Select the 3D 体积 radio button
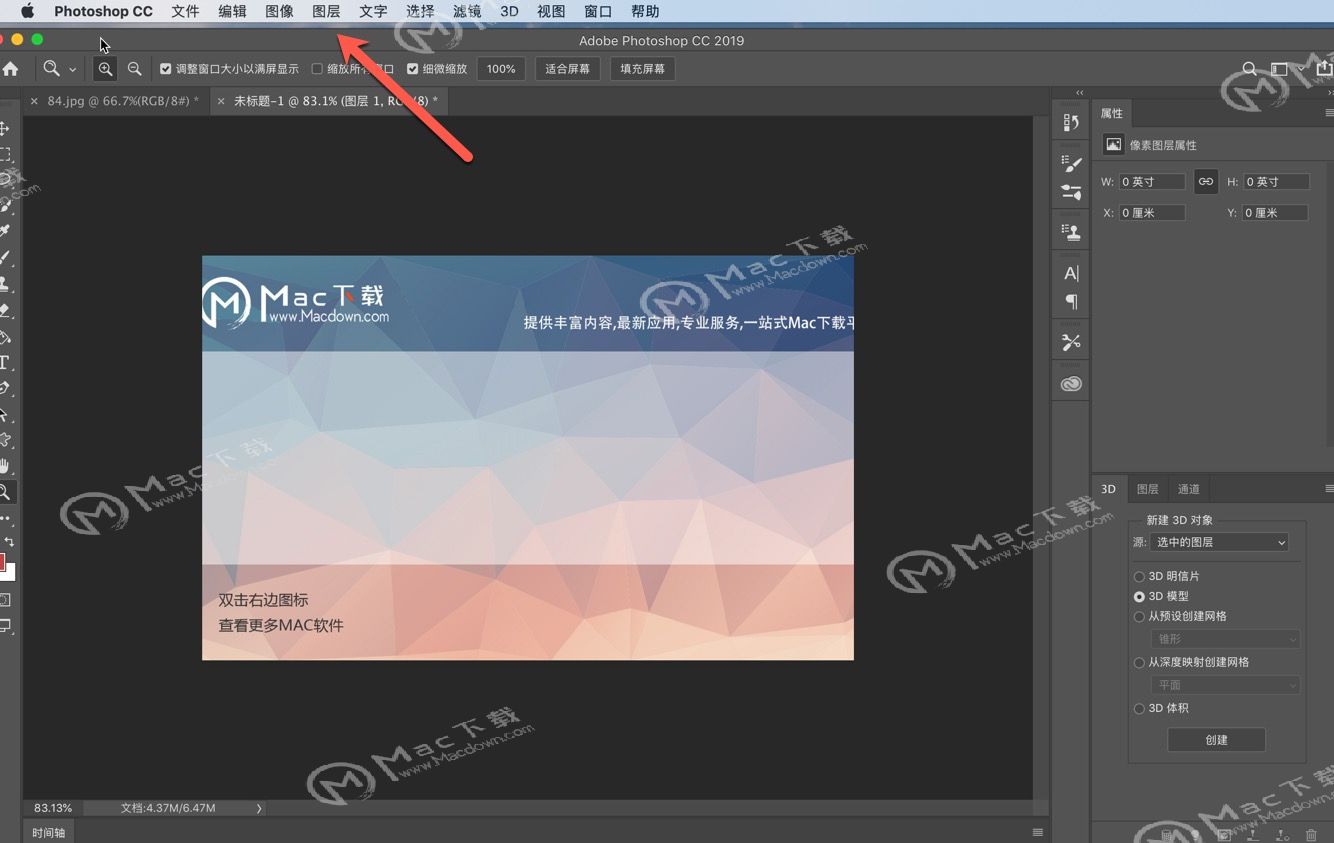The image size is (1334, 843). 1139,709
